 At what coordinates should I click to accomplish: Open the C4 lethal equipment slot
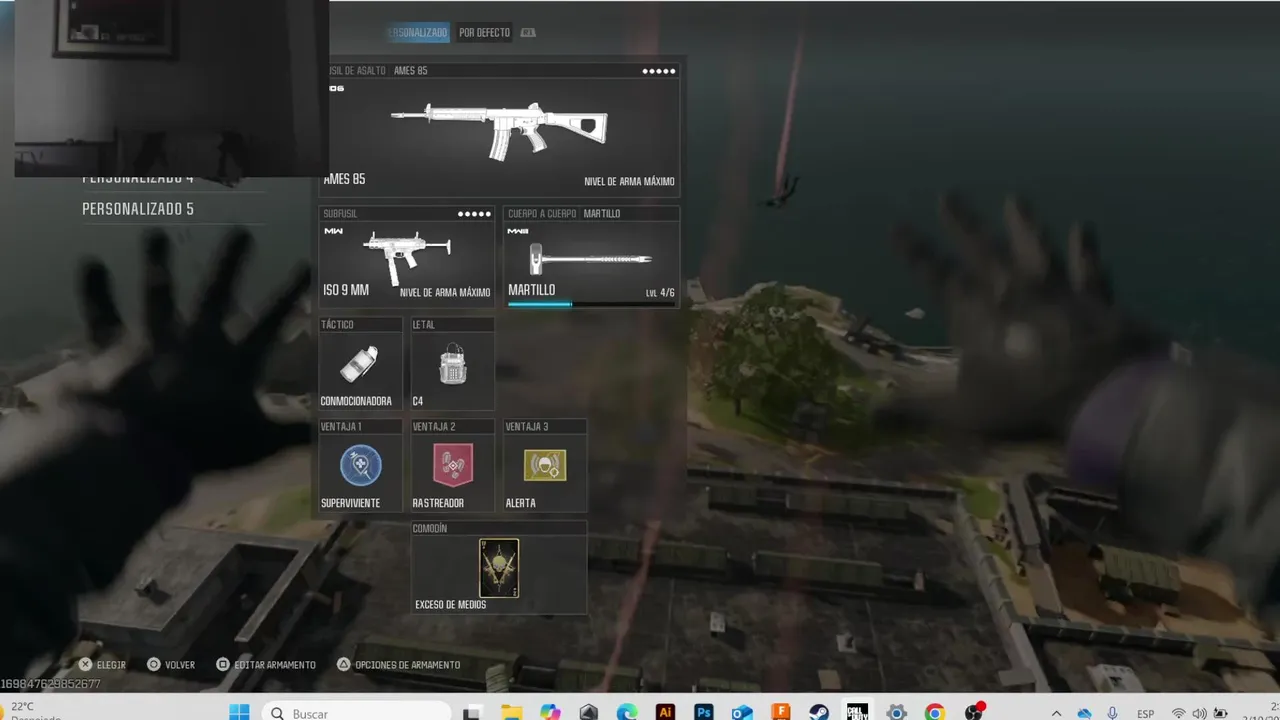[x=452, y=364]
